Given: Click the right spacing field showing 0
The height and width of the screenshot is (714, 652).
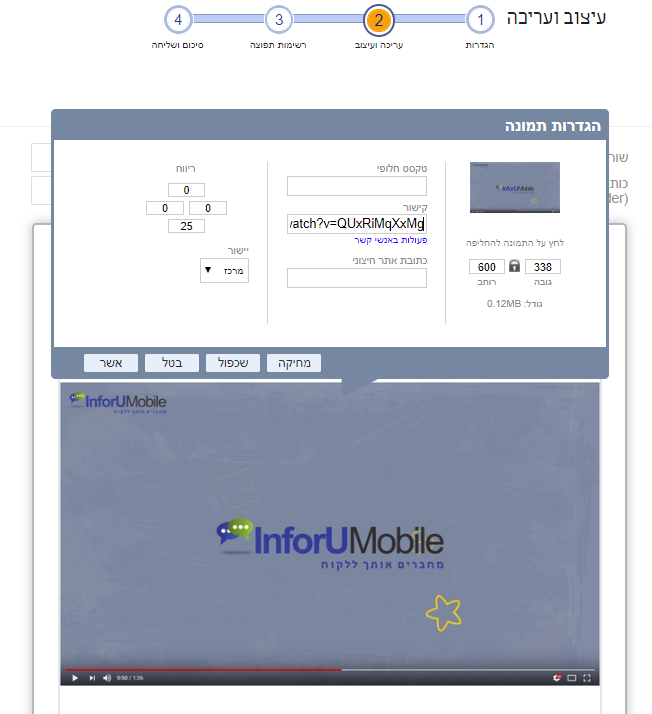Looking at the screenshot, I should [208, 208].
